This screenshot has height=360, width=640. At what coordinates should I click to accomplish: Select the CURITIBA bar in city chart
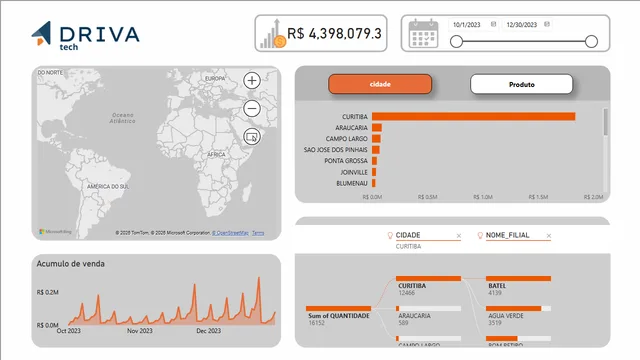473,117
